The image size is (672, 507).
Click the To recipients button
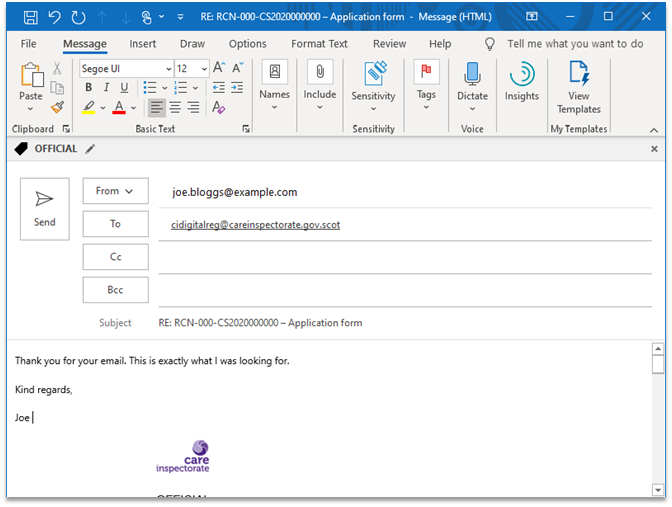116,224
